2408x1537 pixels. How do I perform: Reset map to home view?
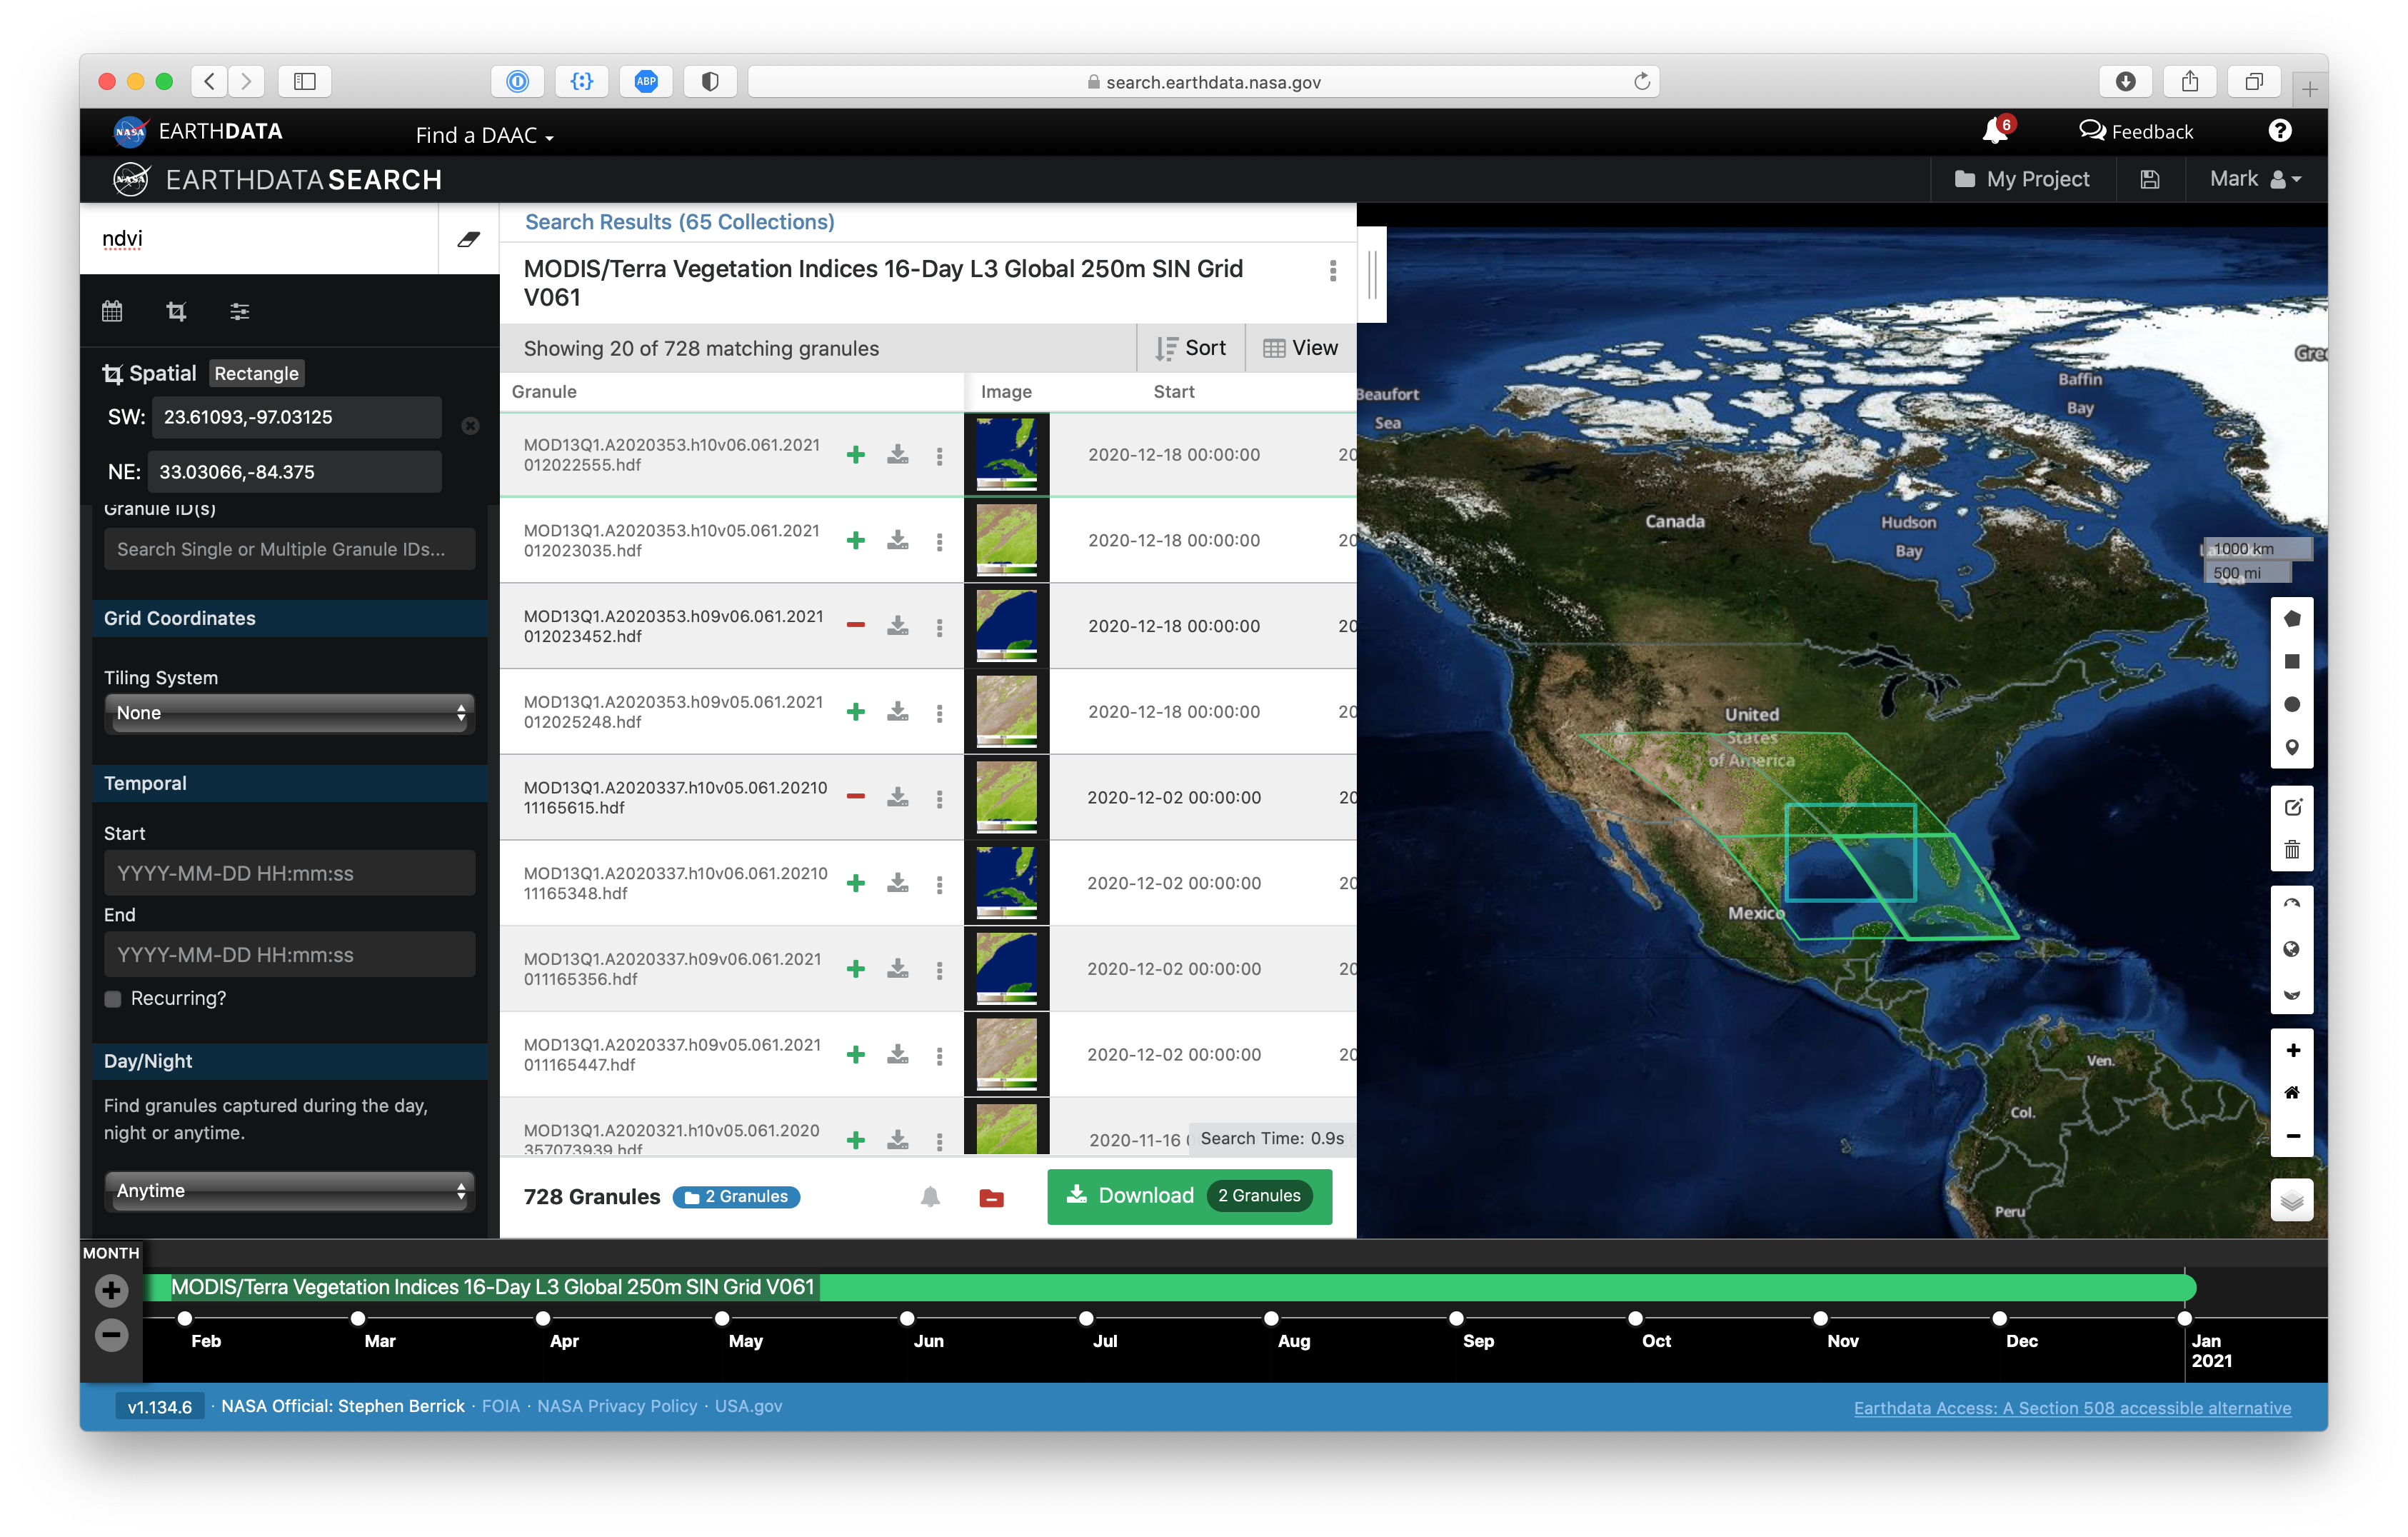[2292, 1094]
